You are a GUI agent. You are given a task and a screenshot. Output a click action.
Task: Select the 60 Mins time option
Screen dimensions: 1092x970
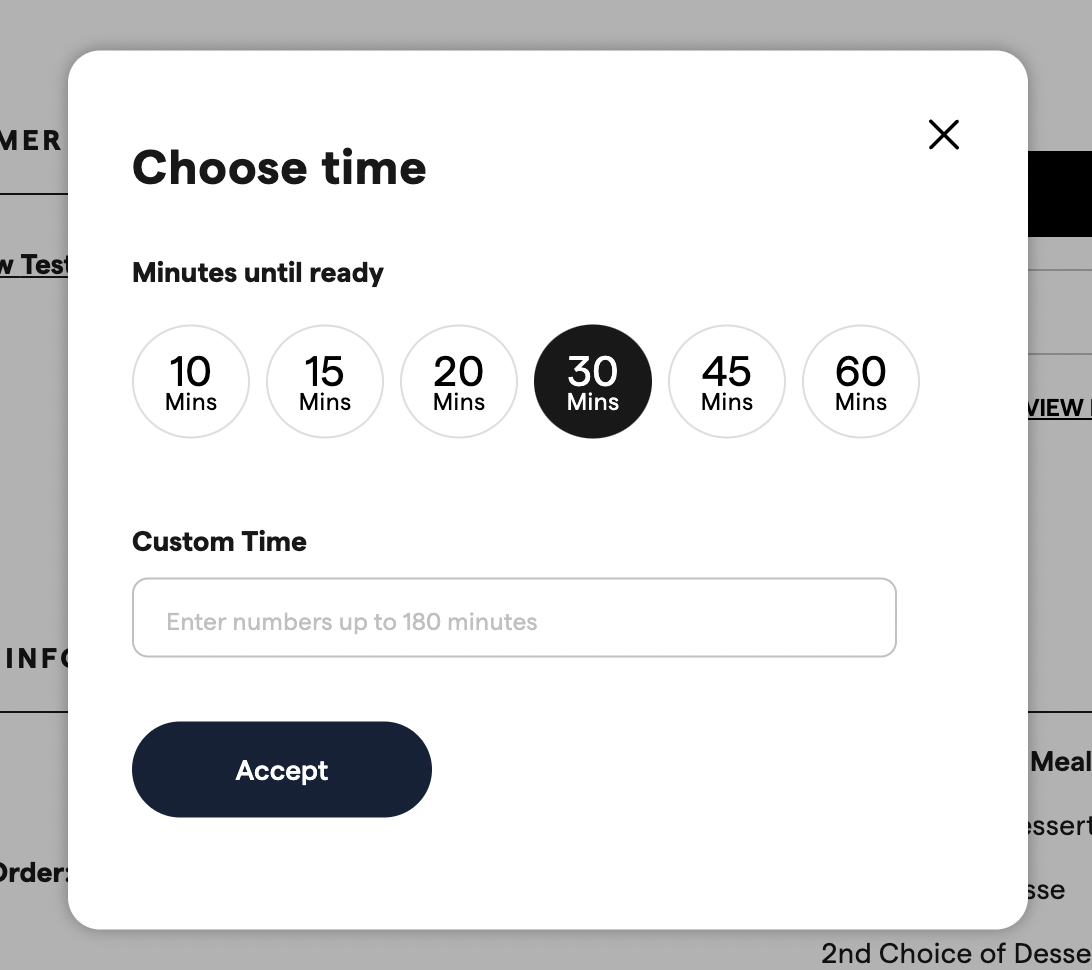[x=860, y=381]
